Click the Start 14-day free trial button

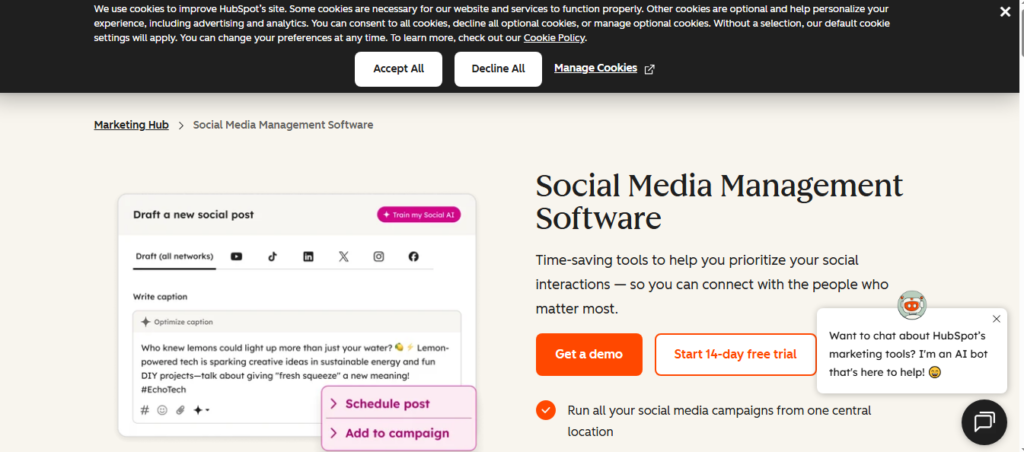coord(735,355)
